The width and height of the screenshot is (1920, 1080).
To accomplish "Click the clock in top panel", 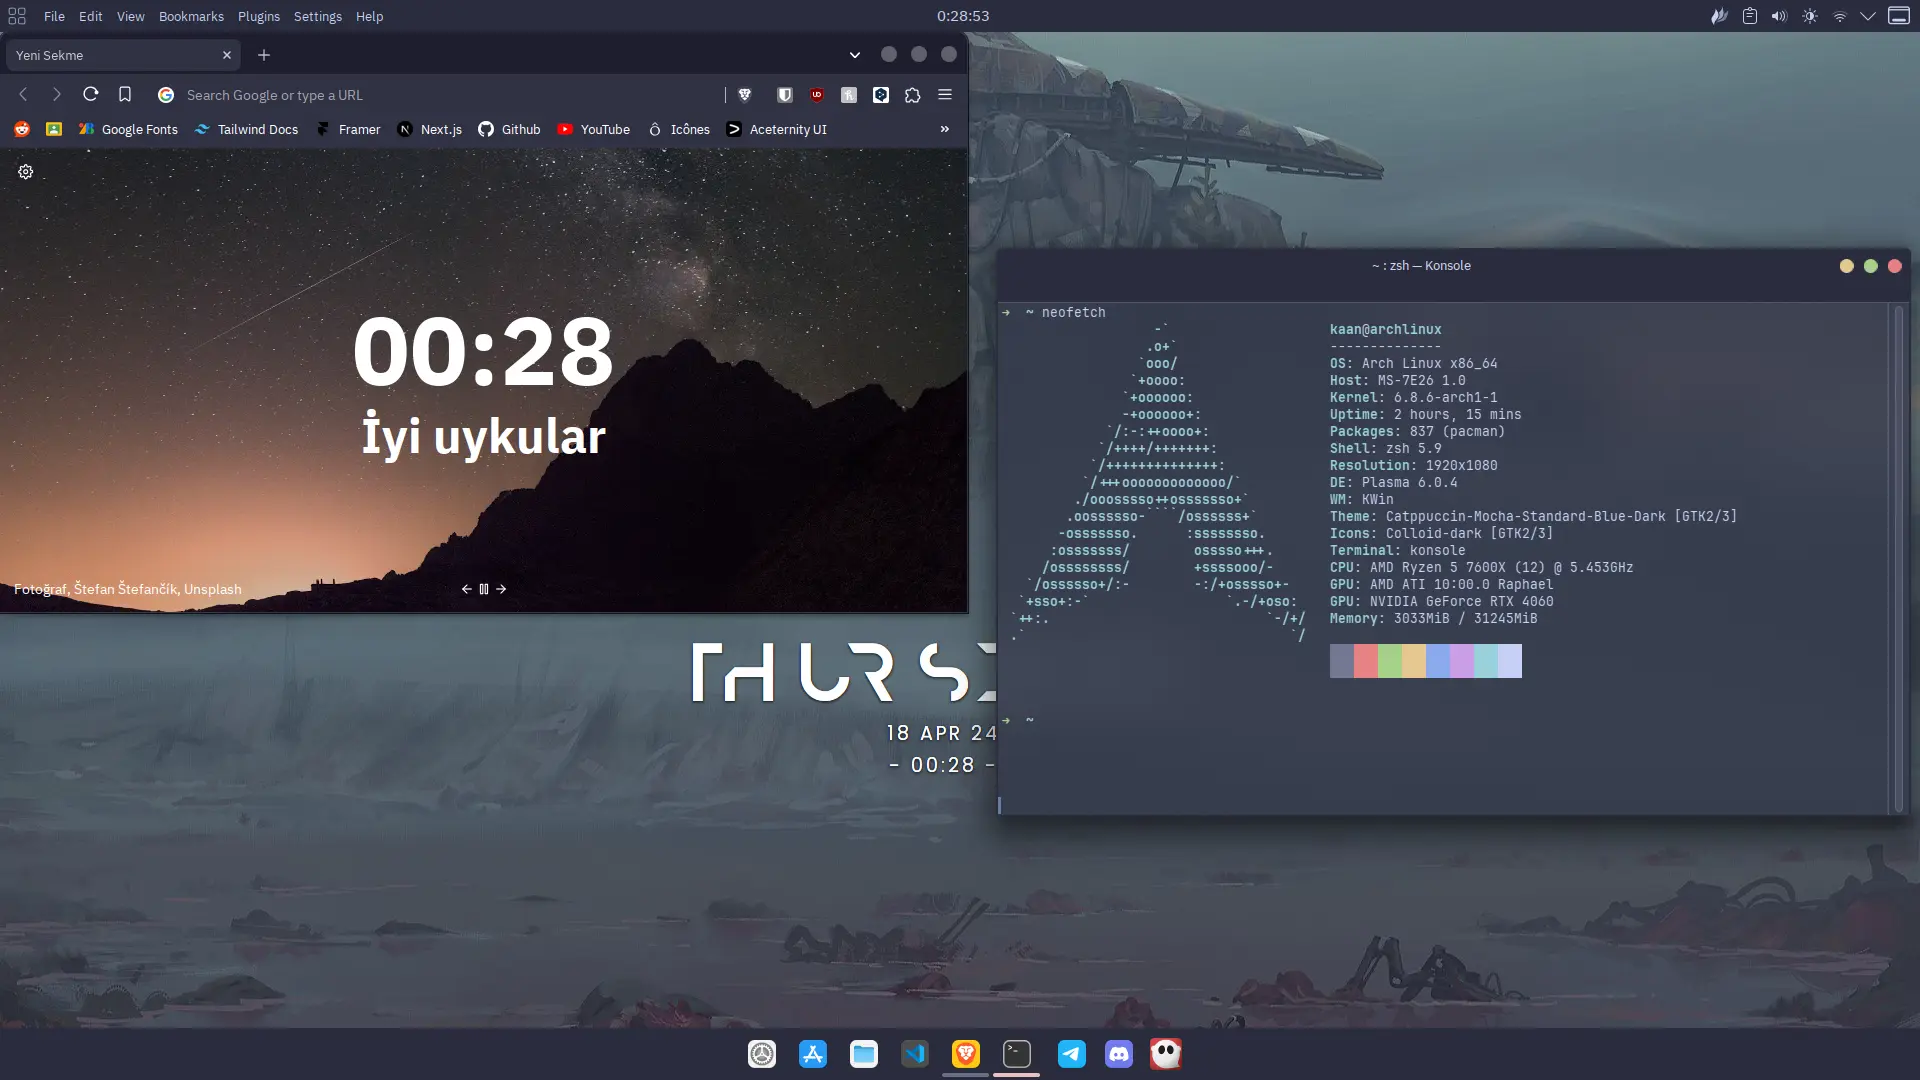I will (x=963, y=16).
